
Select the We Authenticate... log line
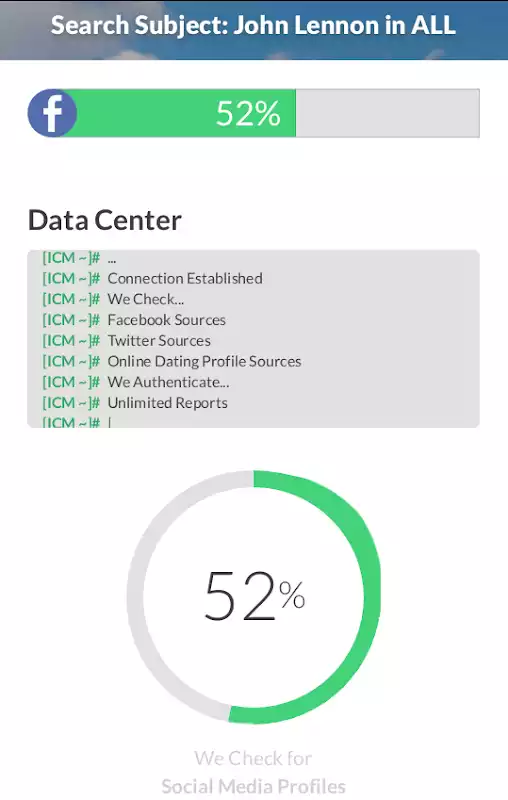(136, 382)
